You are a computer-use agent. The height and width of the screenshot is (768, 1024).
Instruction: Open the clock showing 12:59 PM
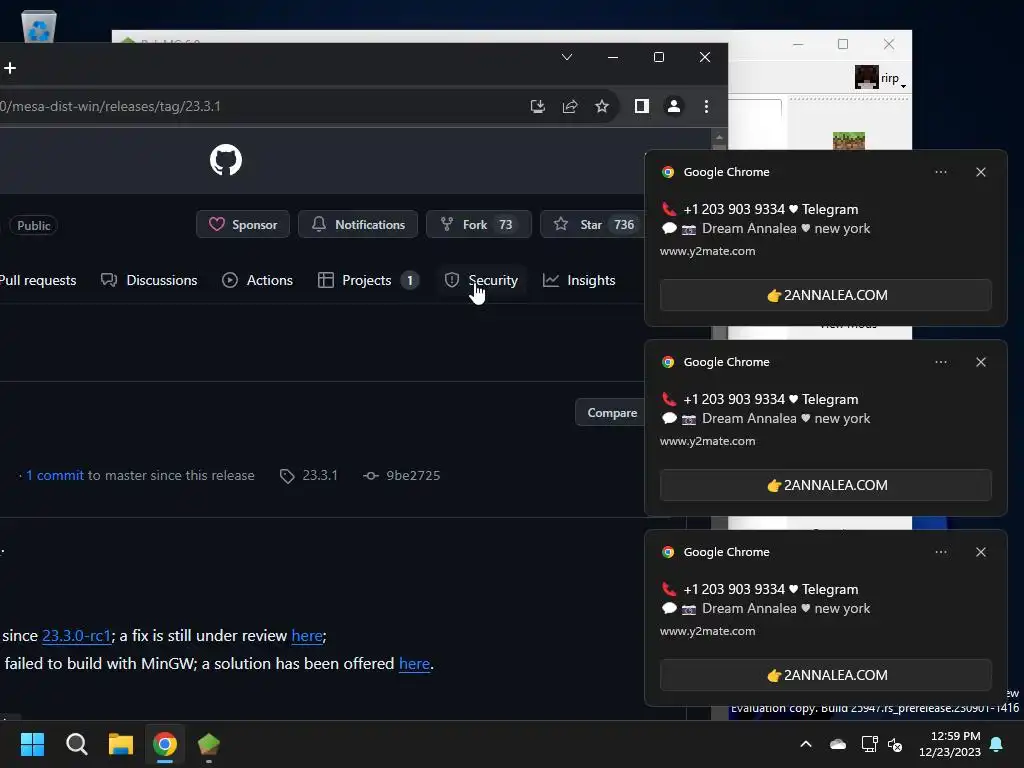[x=950, y=744]
